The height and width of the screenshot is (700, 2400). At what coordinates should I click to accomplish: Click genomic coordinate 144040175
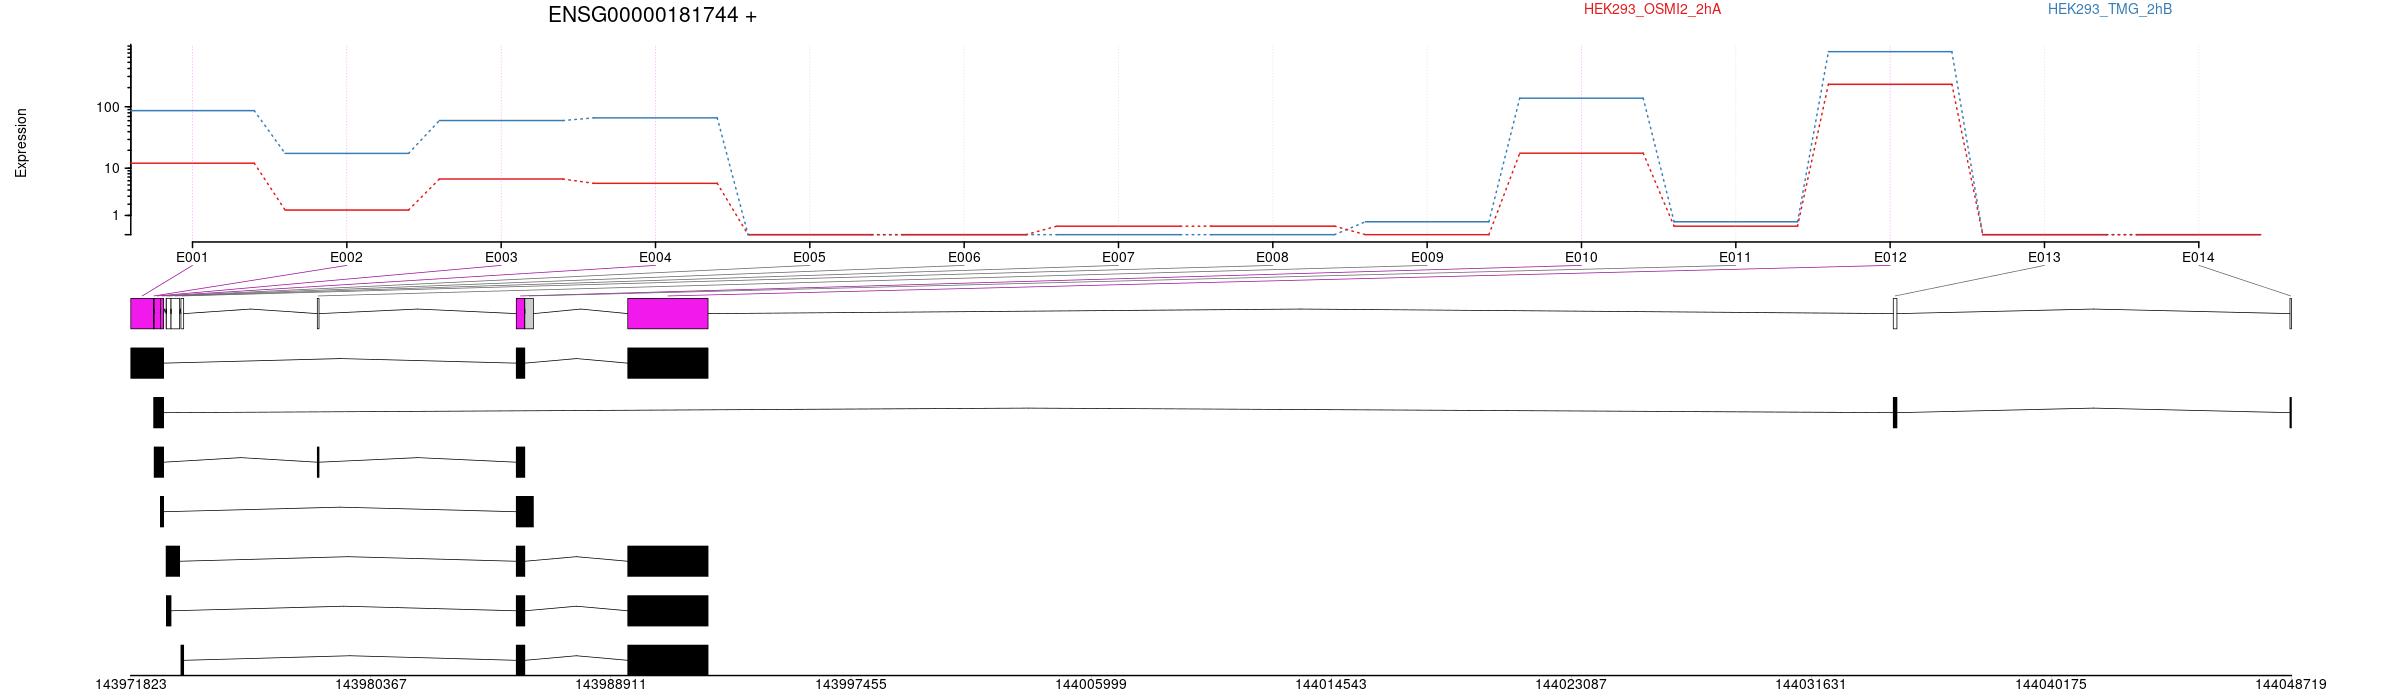tap(2051, 685)
